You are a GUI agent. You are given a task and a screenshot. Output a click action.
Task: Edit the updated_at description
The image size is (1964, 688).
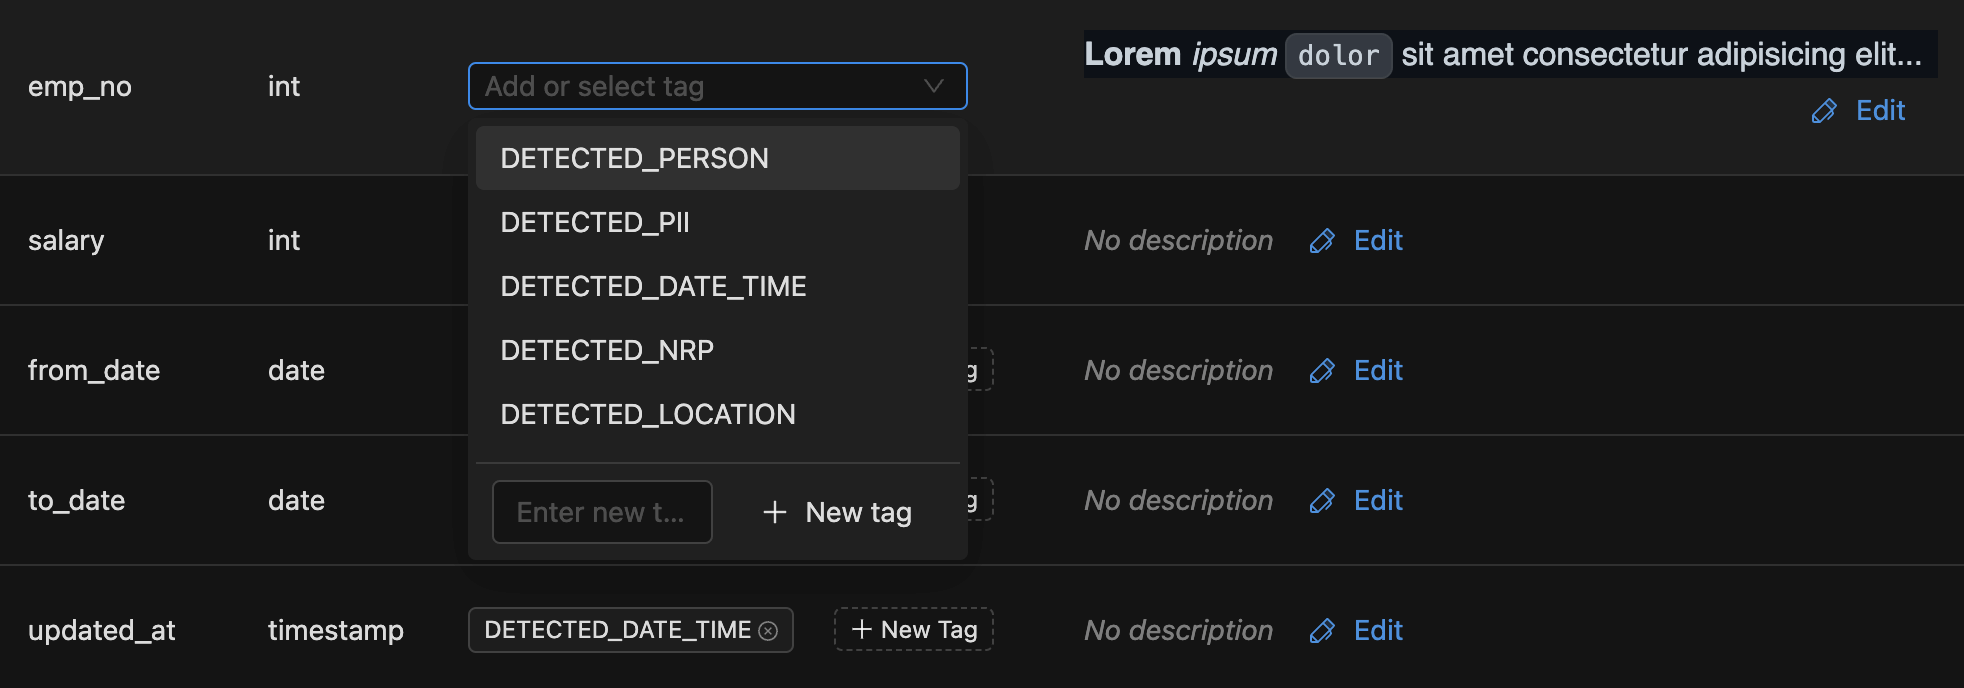[1356, 630]
